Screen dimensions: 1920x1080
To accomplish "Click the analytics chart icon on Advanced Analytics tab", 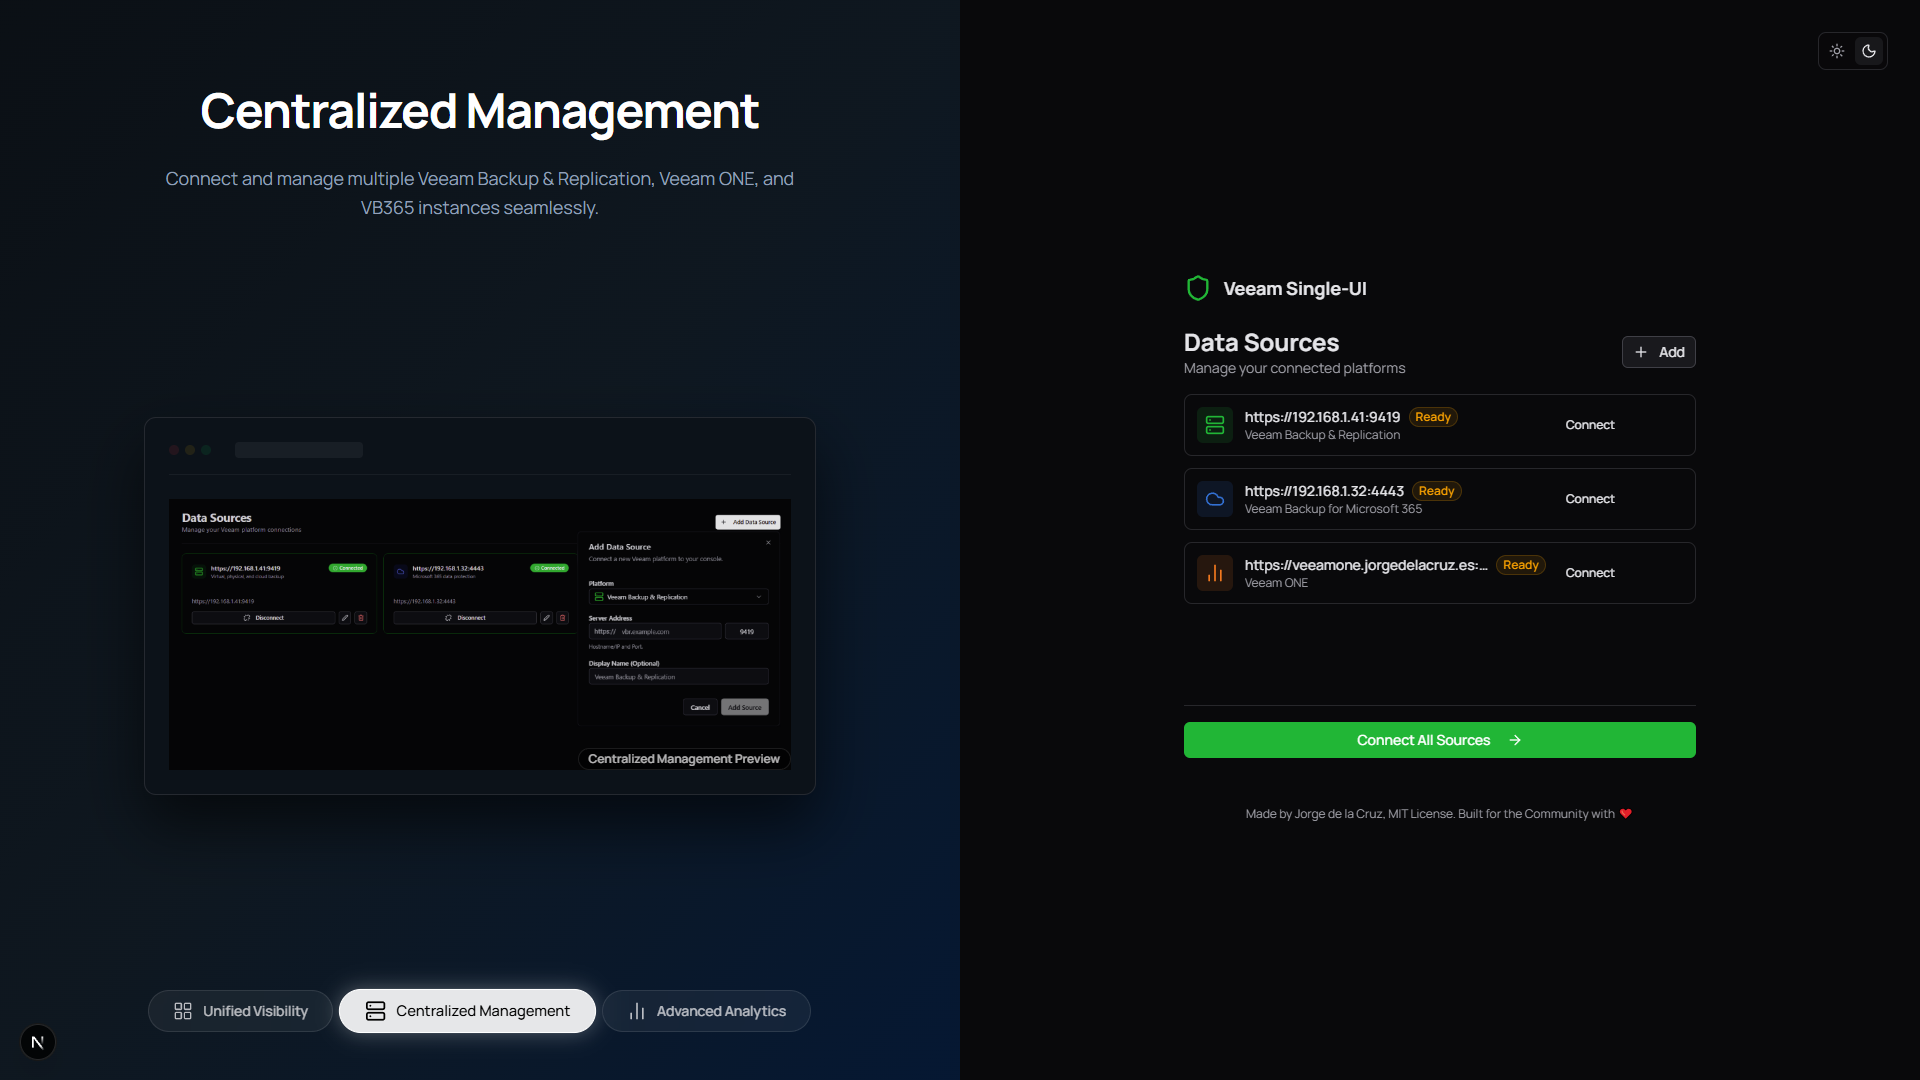I will click(x=636, y=1011).
